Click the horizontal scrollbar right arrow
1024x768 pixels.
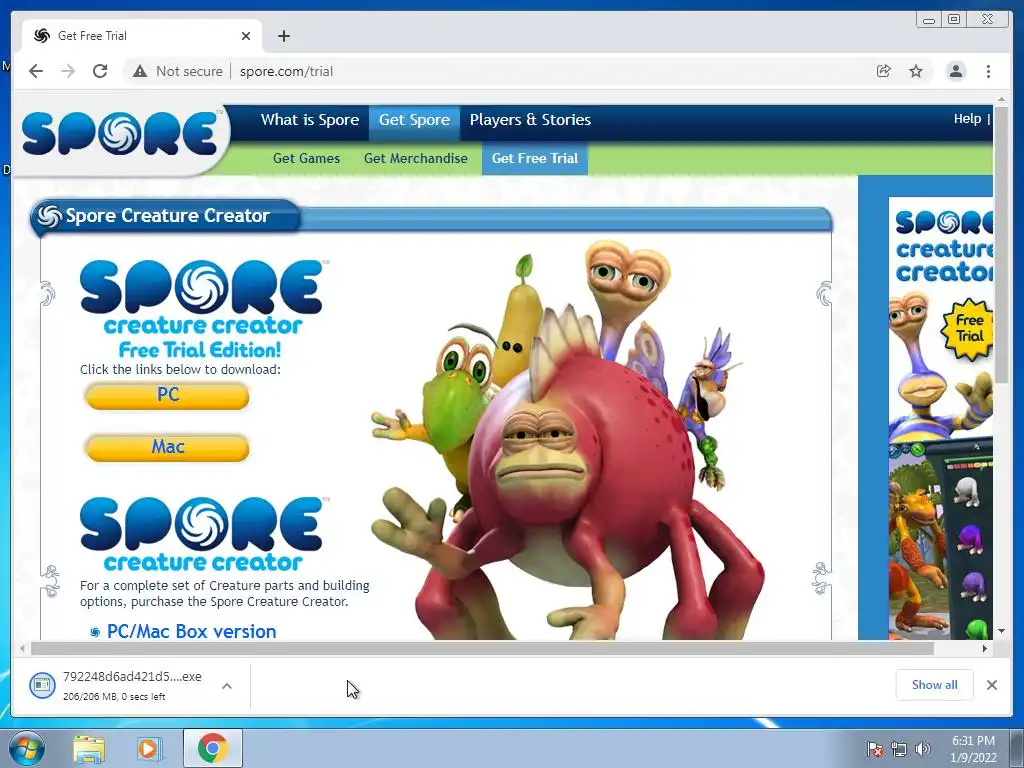tap(985, 648)
